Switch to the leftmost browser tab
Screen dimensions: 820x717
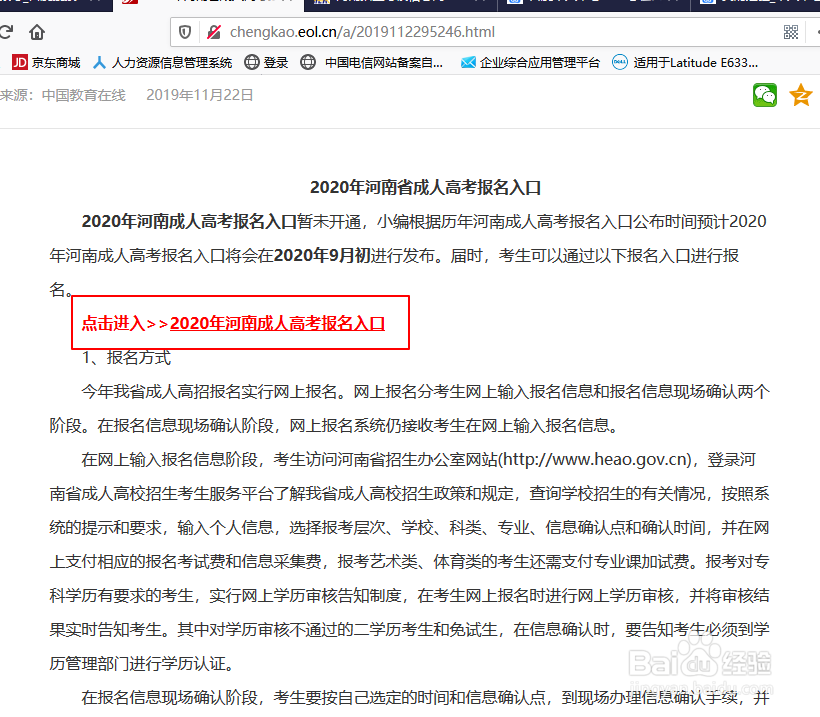55,5
